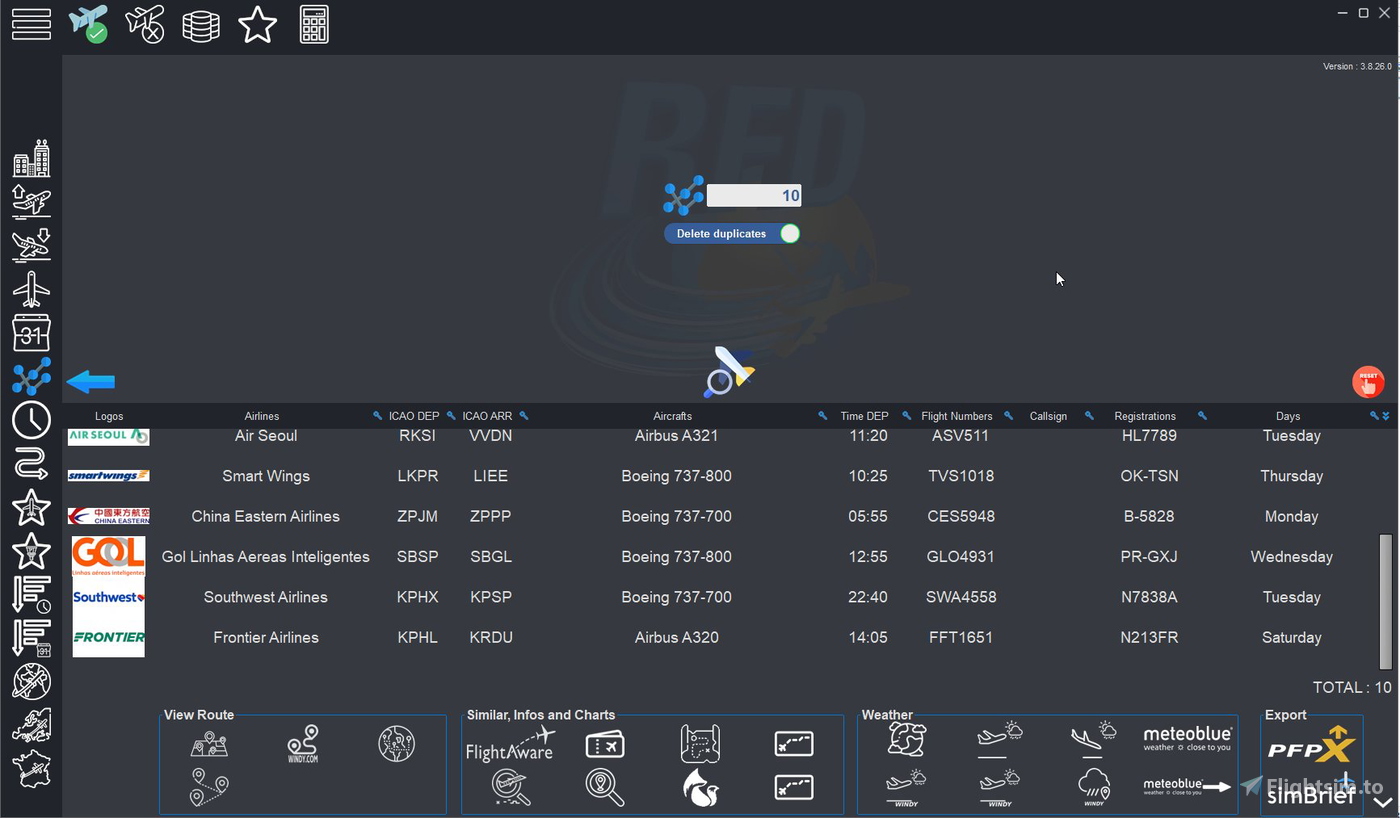This screenshot has width=1400, height=818.
Task: Select the plane with green checkmark icon
Action: 88,24
